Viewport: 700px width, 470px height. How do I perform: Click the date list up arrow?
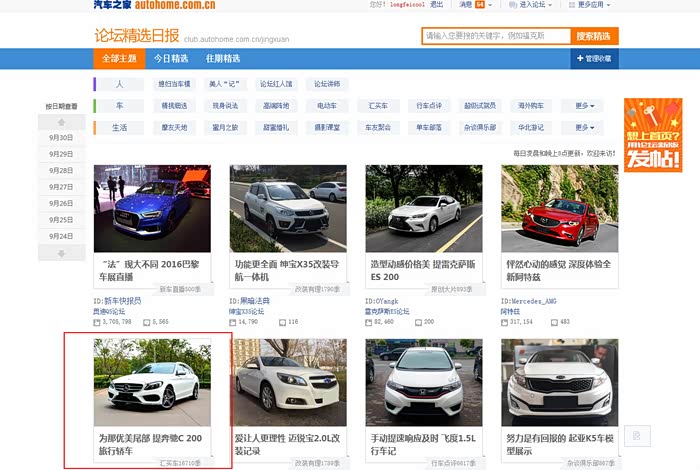click(62, 122)
